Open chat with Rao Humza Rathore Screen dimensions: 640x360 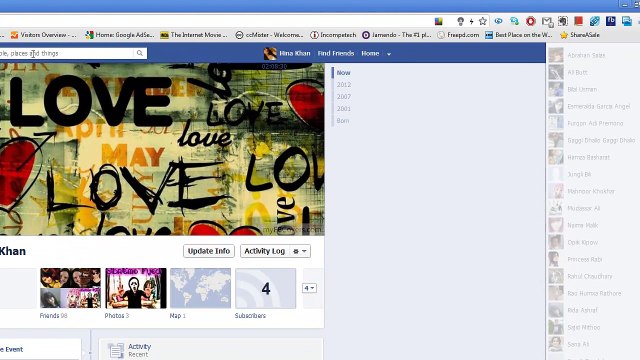(x=593, y=293)
